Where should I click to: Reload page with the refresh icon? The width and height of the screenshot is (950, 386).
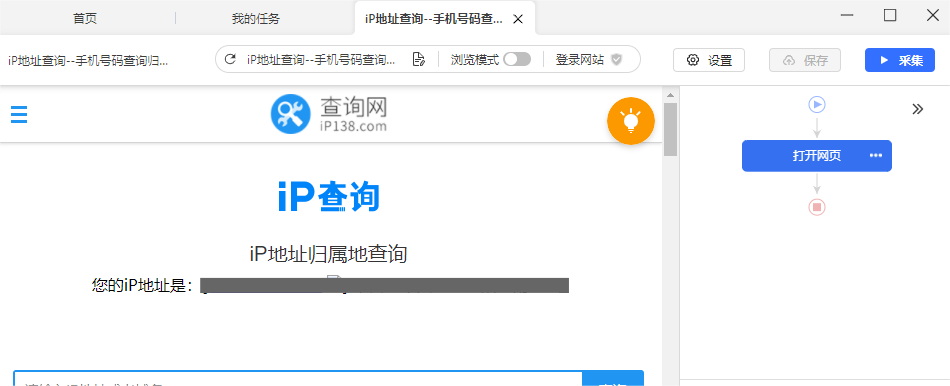230,59
